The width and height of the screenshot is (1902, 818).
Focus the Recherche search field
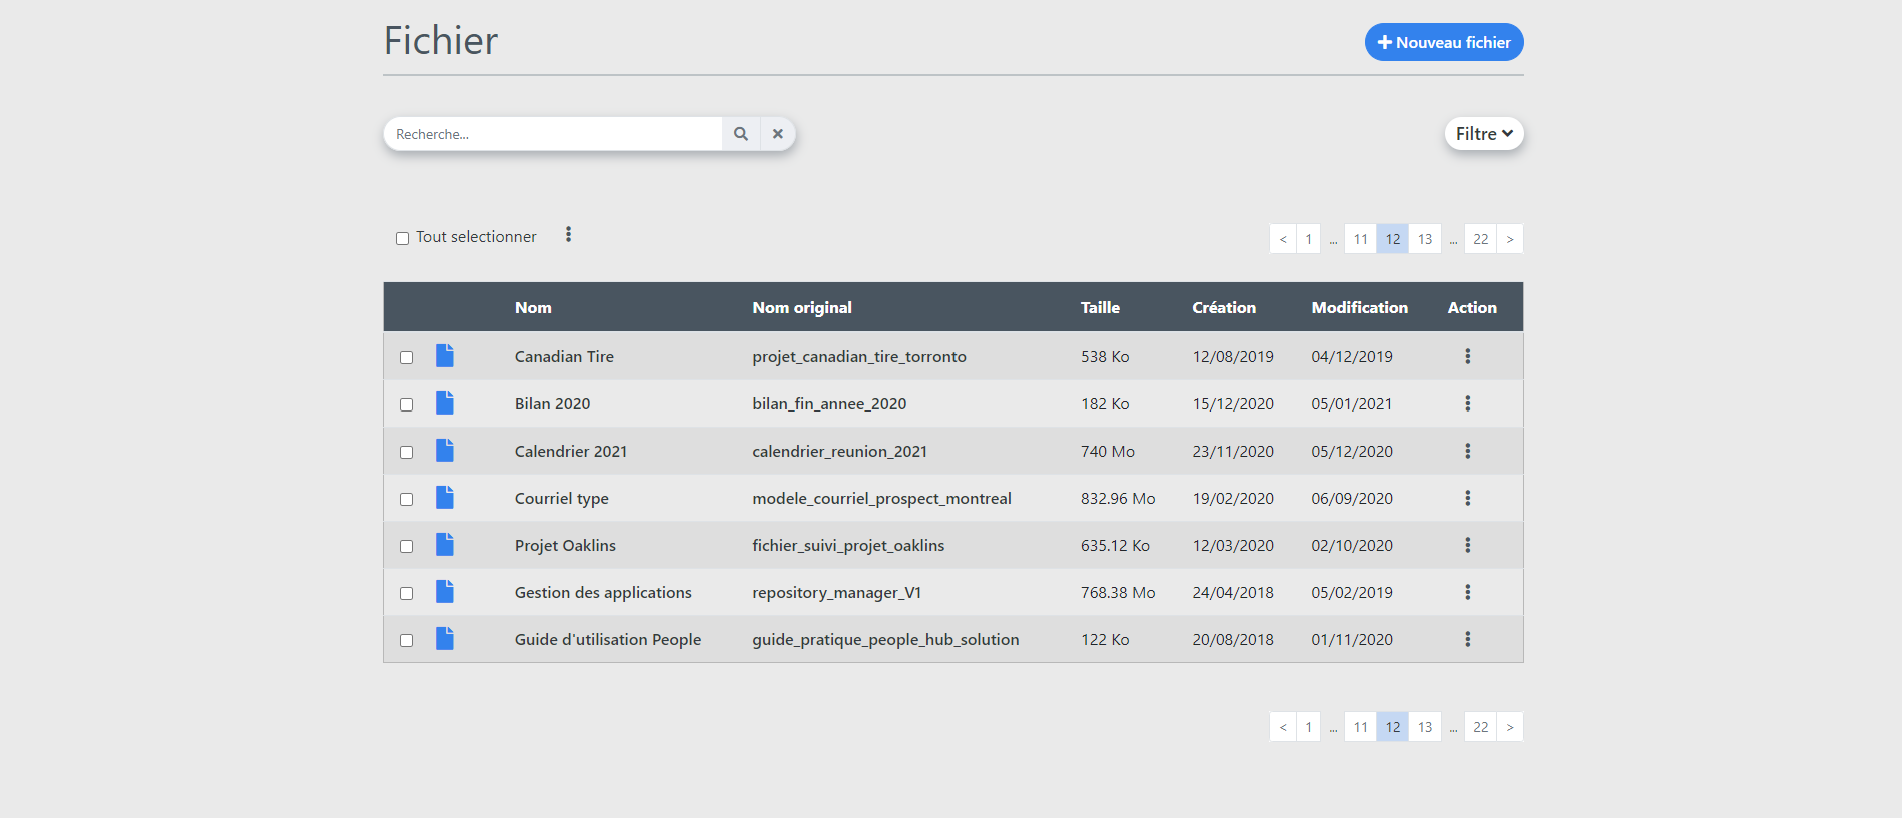coord(553,134)
